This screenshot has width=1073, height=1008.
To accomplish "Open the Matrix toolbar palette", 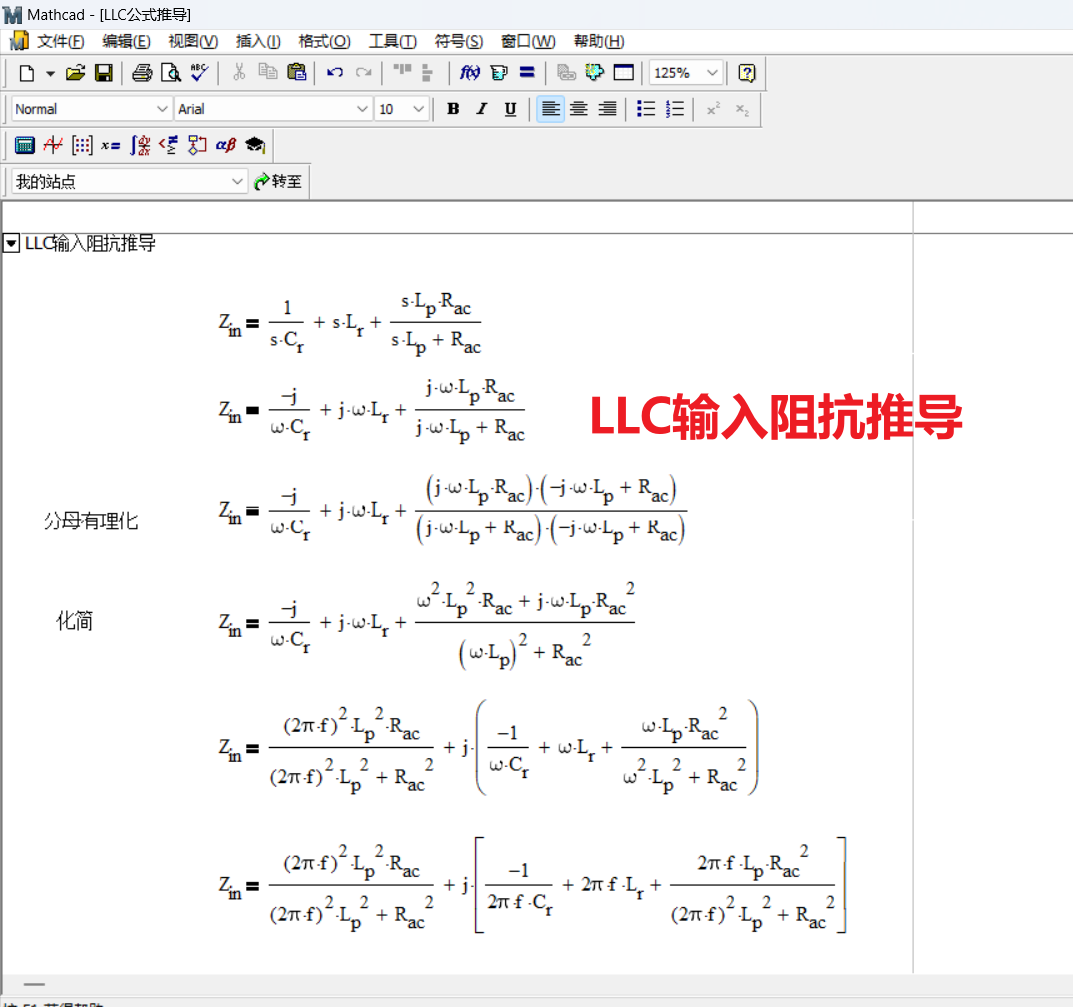I will 82,145.
